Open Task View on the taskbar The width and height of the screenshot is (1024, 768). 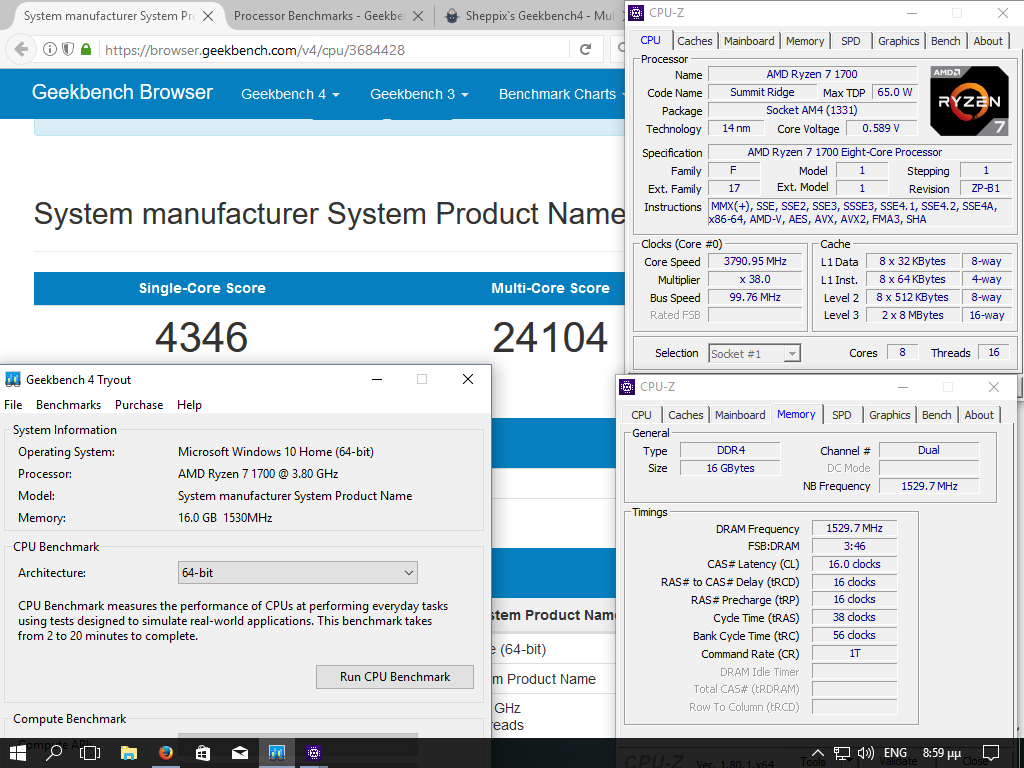click(90, 753)
